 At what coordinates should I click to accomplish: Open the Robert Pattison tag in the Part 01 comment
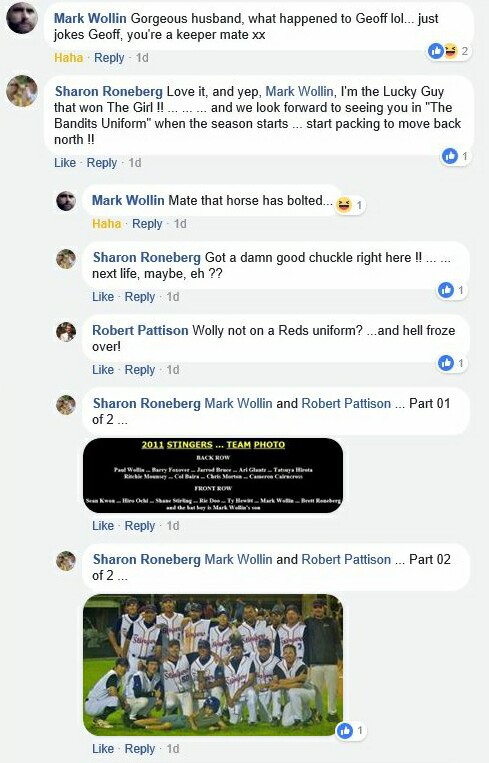click(346, 403)
